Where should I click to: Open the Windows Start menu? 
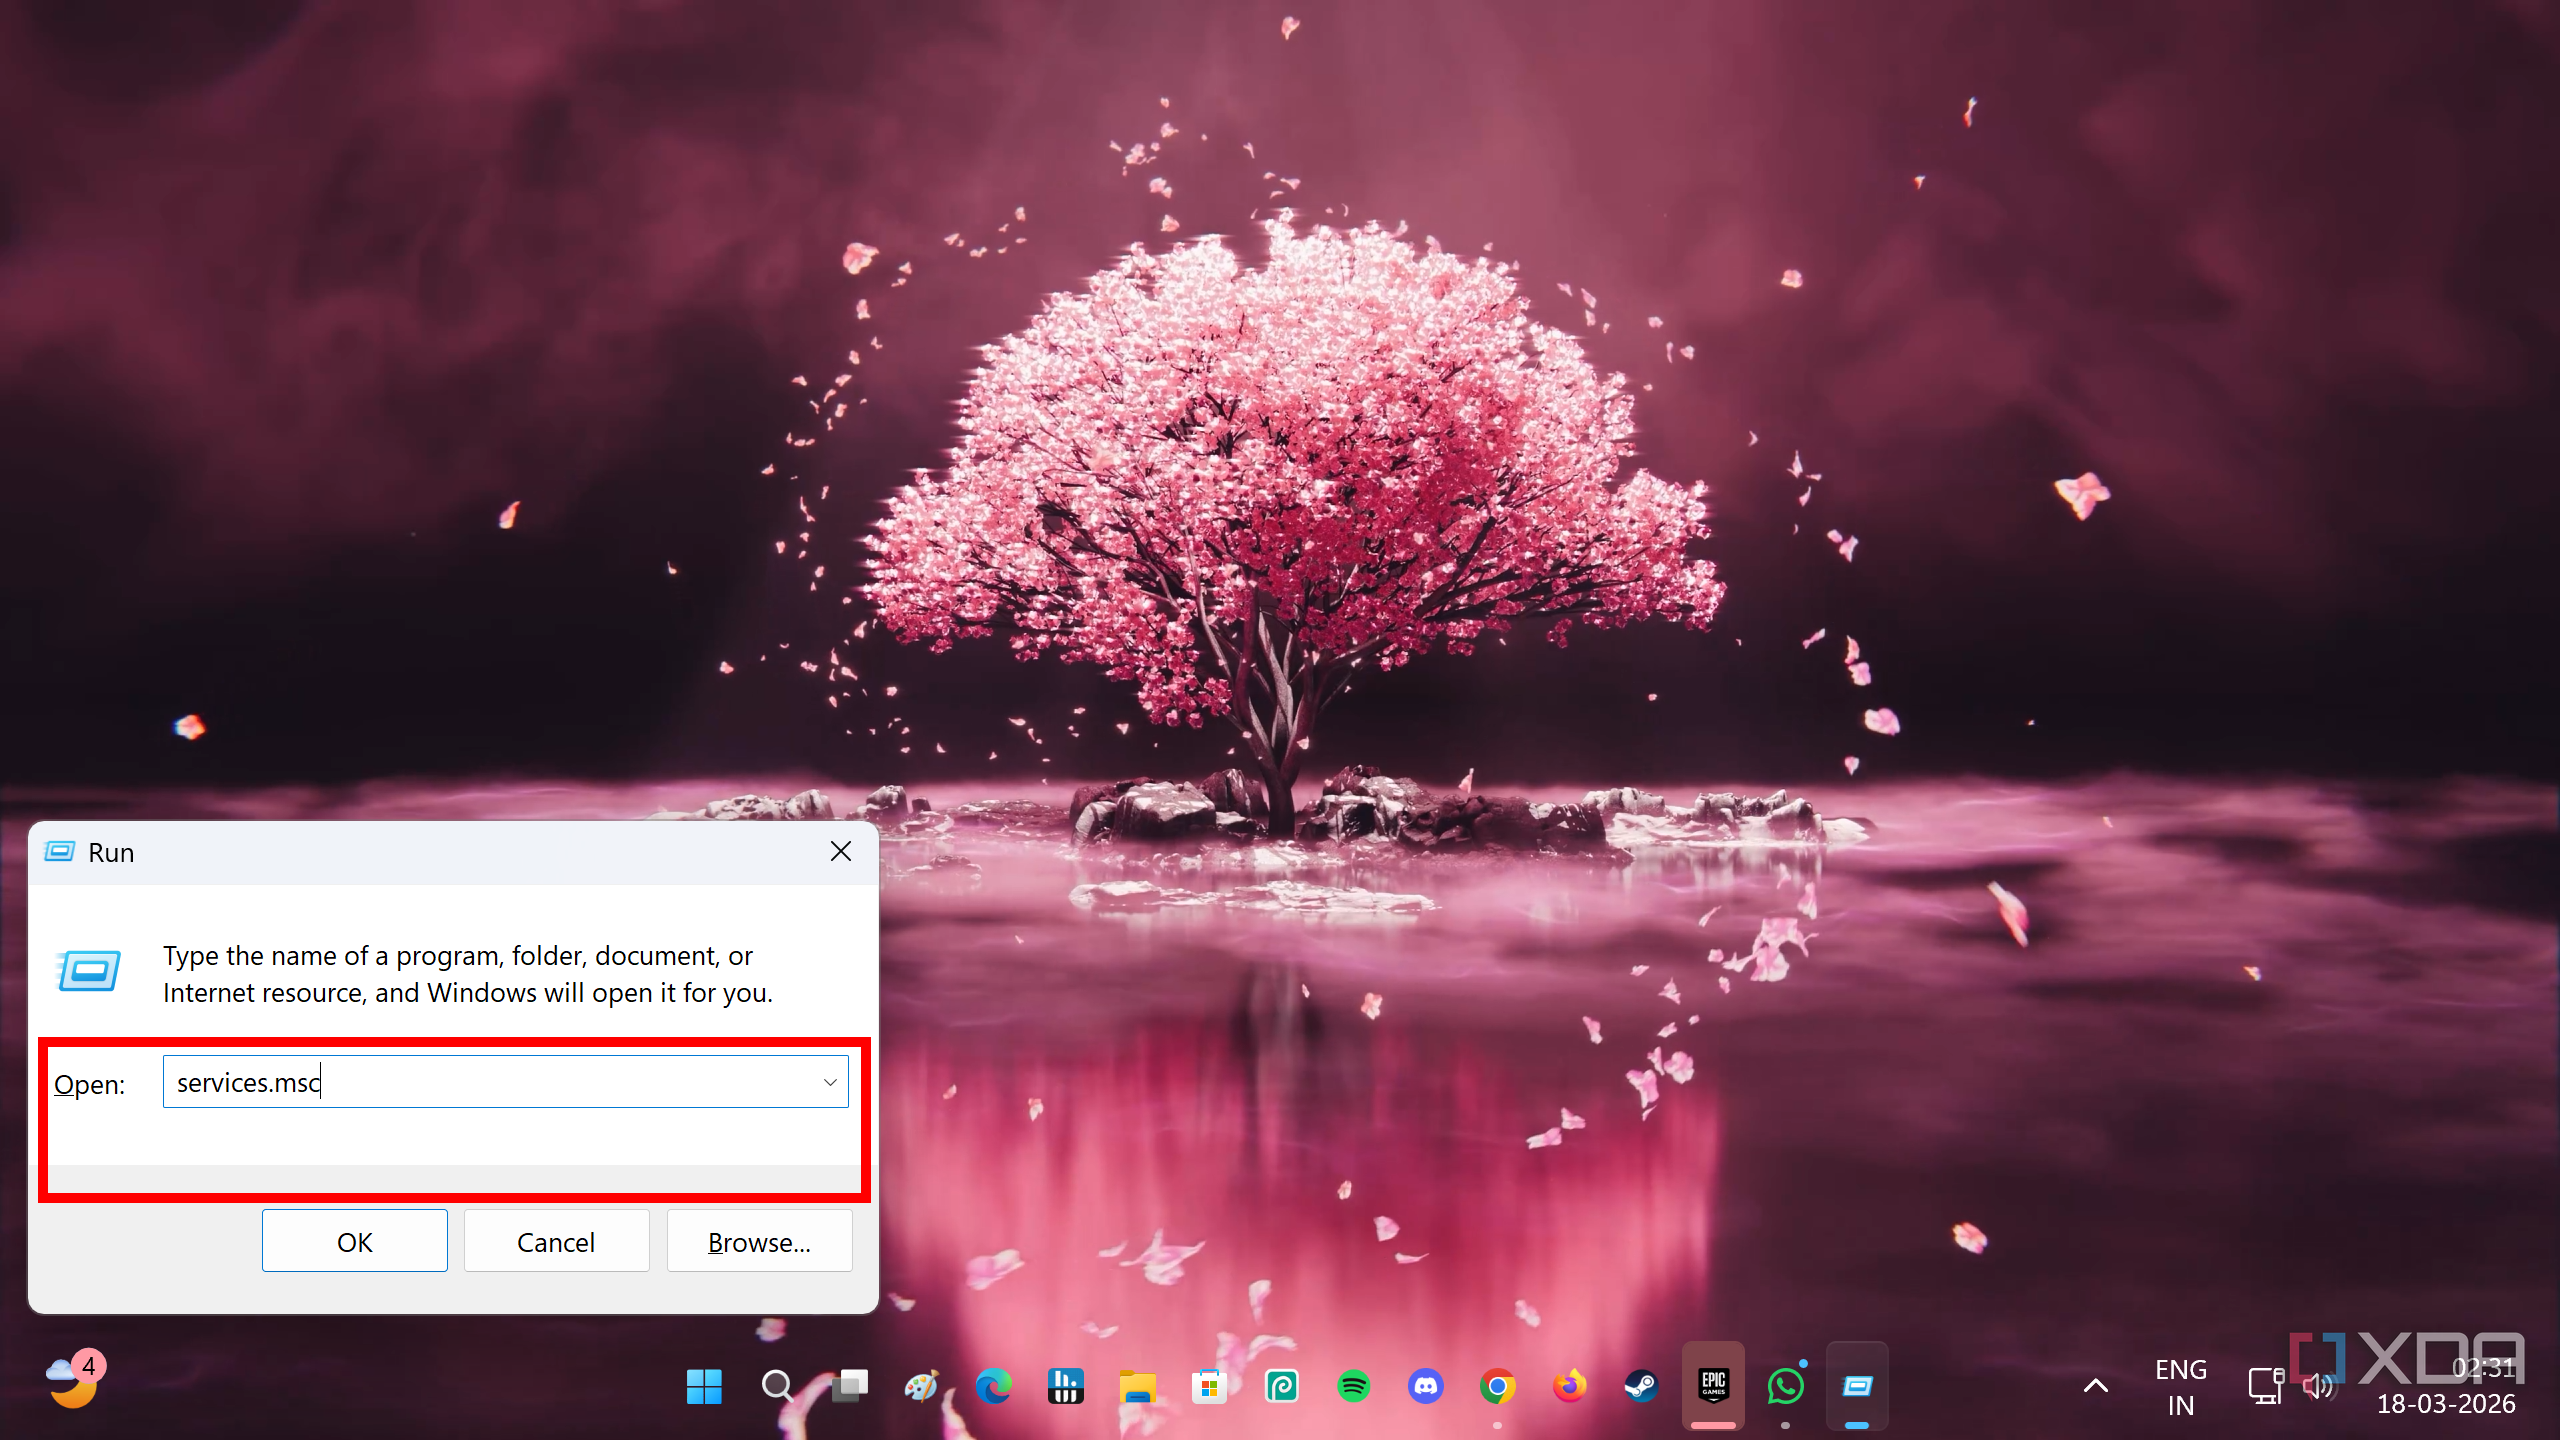(704, 1386)
